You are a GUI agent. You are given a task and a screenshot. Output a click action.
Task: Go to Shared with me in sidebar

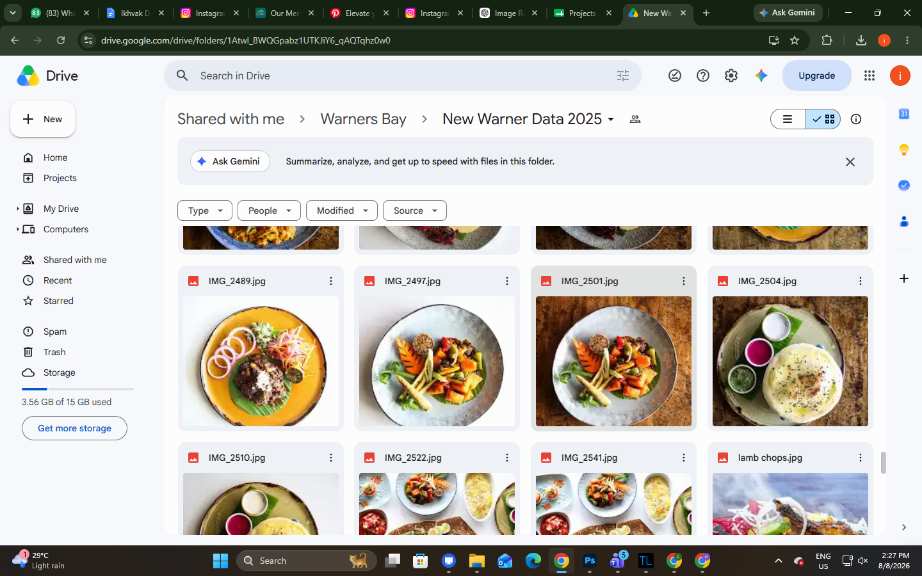coord(75,260)
